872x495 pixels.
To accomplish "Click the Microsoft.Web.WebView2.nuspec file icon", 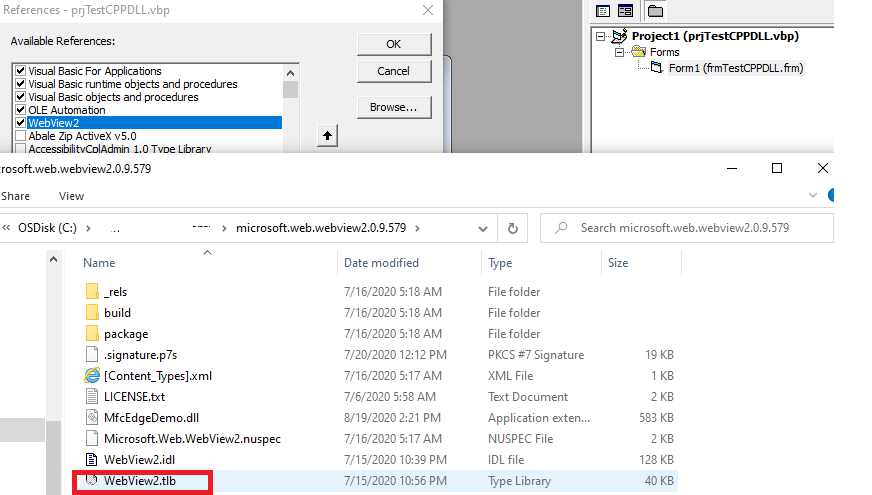I will (x=92, y=438).
